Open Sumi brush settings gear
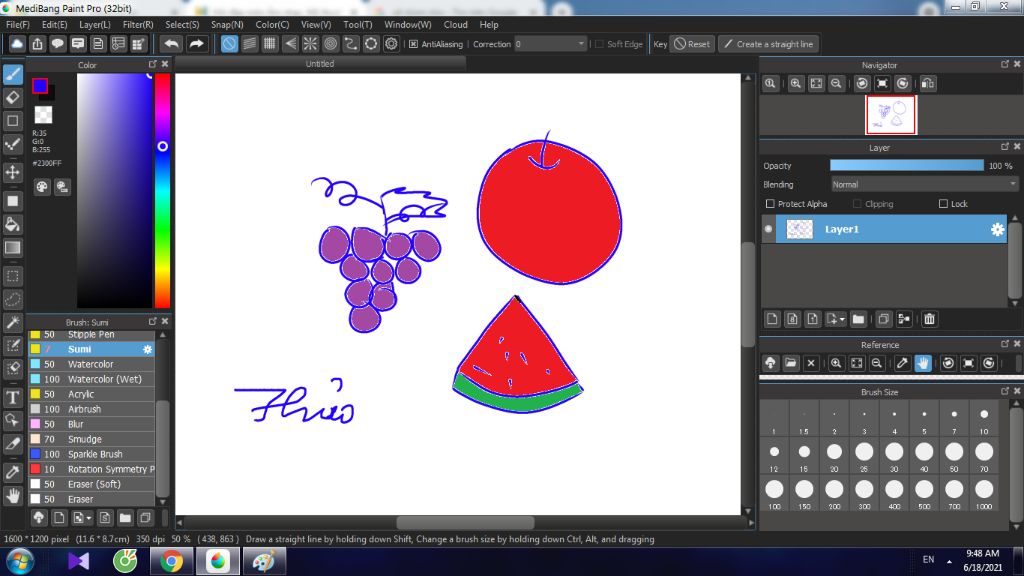The image size is (1024, 576). coord(148,349)
